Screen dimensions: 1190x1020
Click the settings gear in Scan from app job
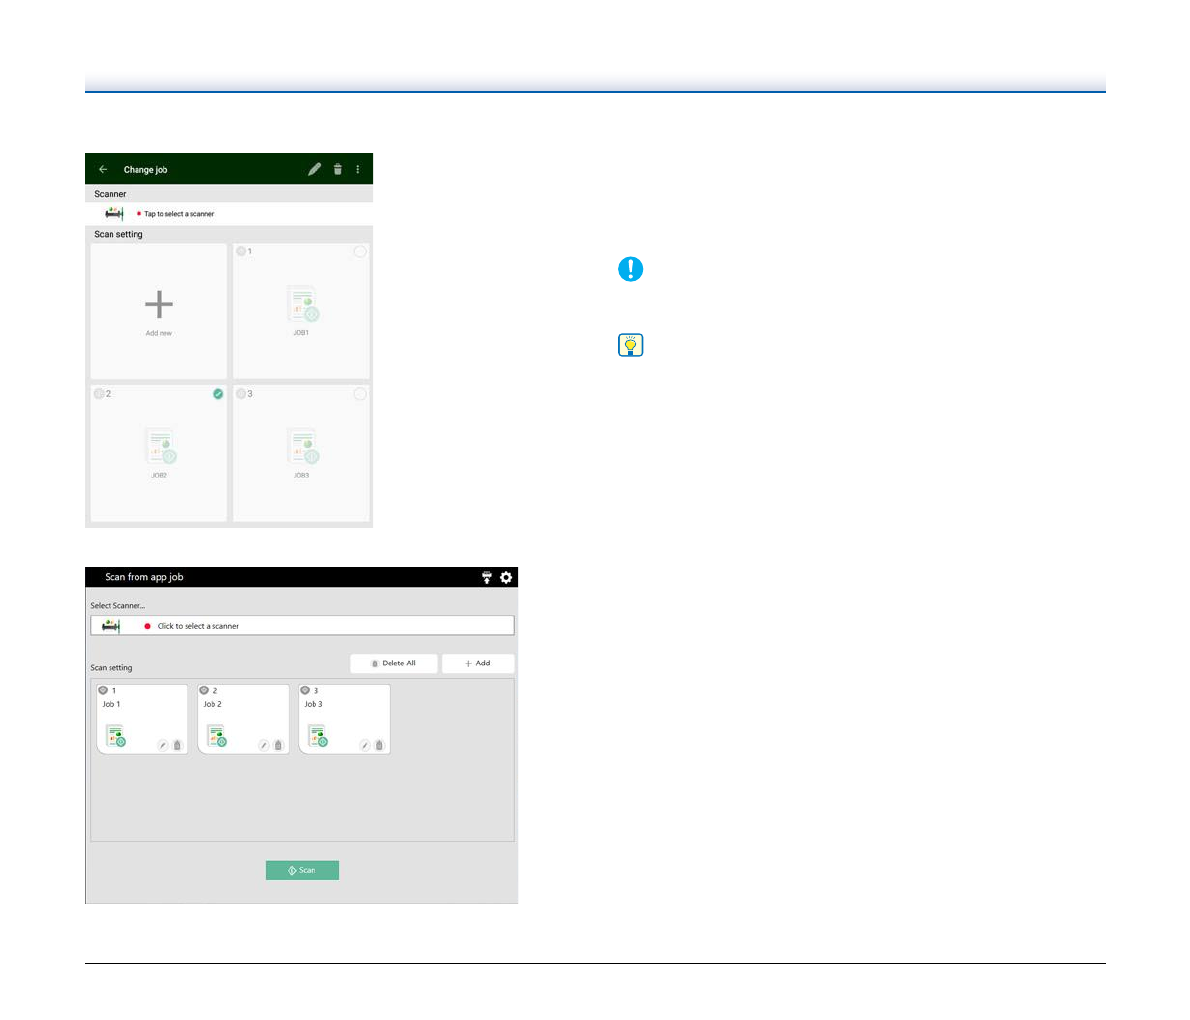point(506,577)
